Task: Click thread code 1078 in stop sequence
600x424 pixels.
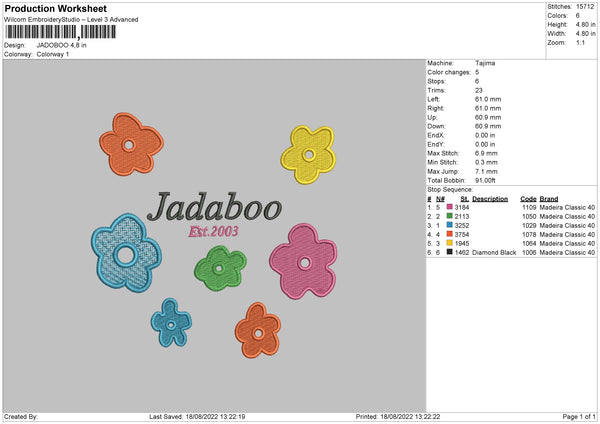Action: tap(529, 235)
